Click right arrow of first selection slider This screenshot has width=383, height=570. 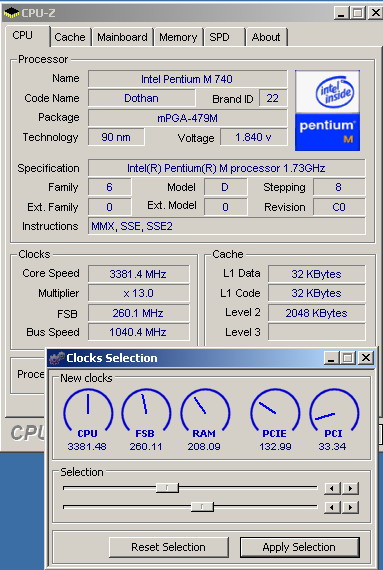[350, 488]
